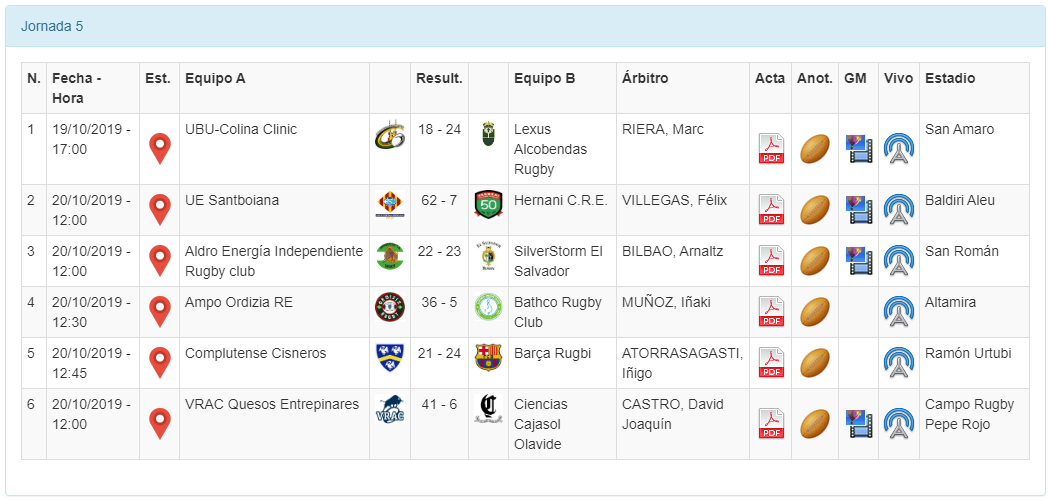
Task: Click map pin for UE Santboiana match
Action: 159,210
